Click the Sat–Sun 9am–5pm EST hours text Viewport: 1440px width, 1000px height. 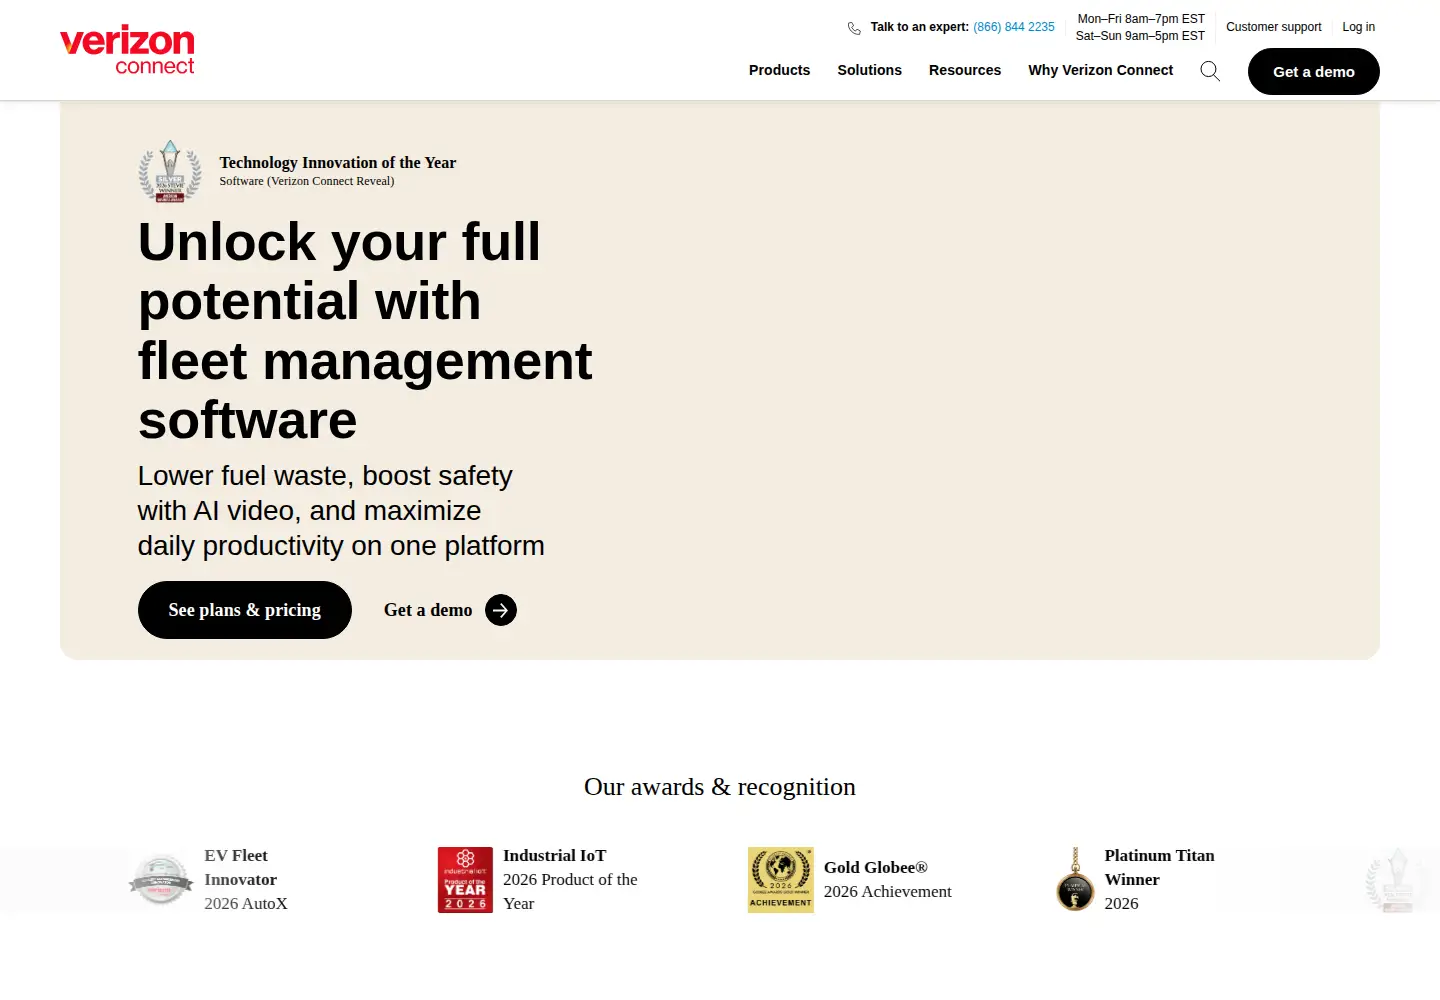point(1140,36)
